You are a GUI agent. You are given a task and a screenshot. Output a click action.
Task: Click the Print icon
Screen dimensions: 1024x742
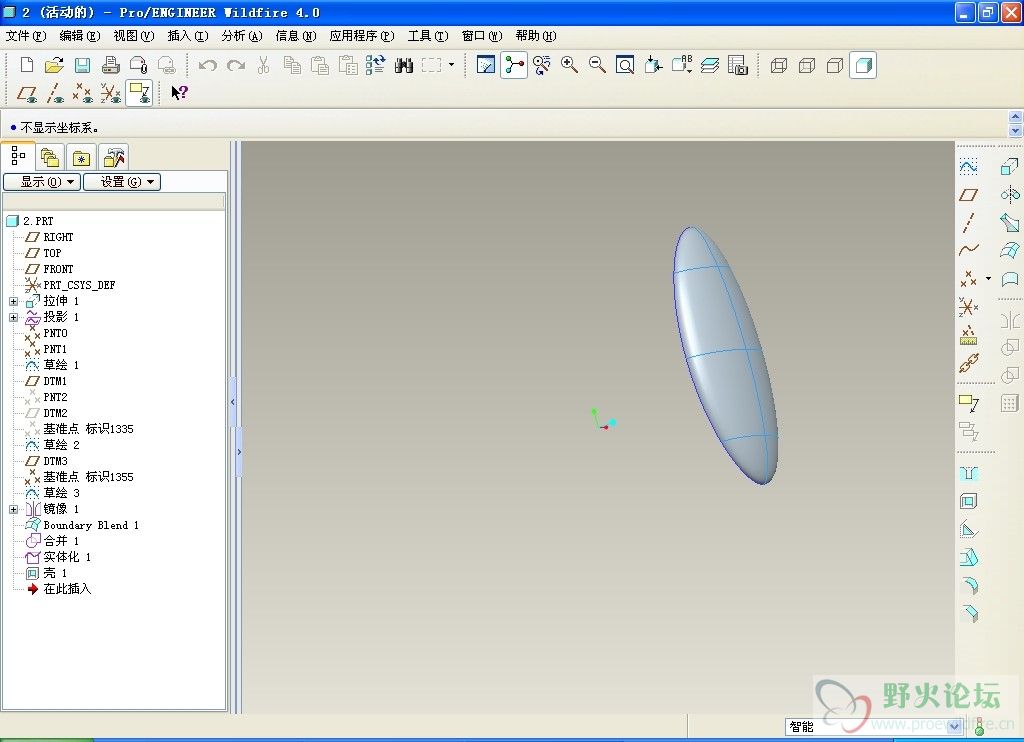click(110, 65)
